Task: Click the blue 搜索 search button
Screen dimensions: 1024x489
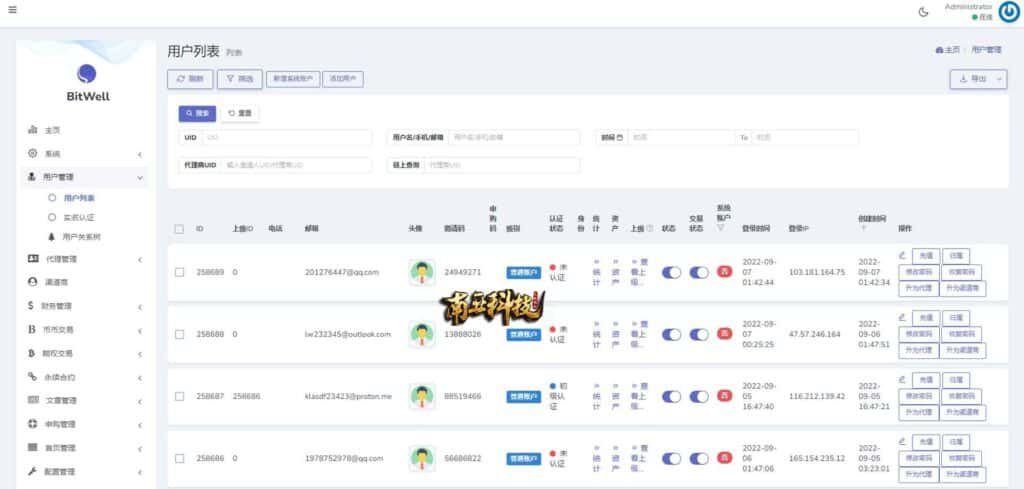Action: pos(197,114)
